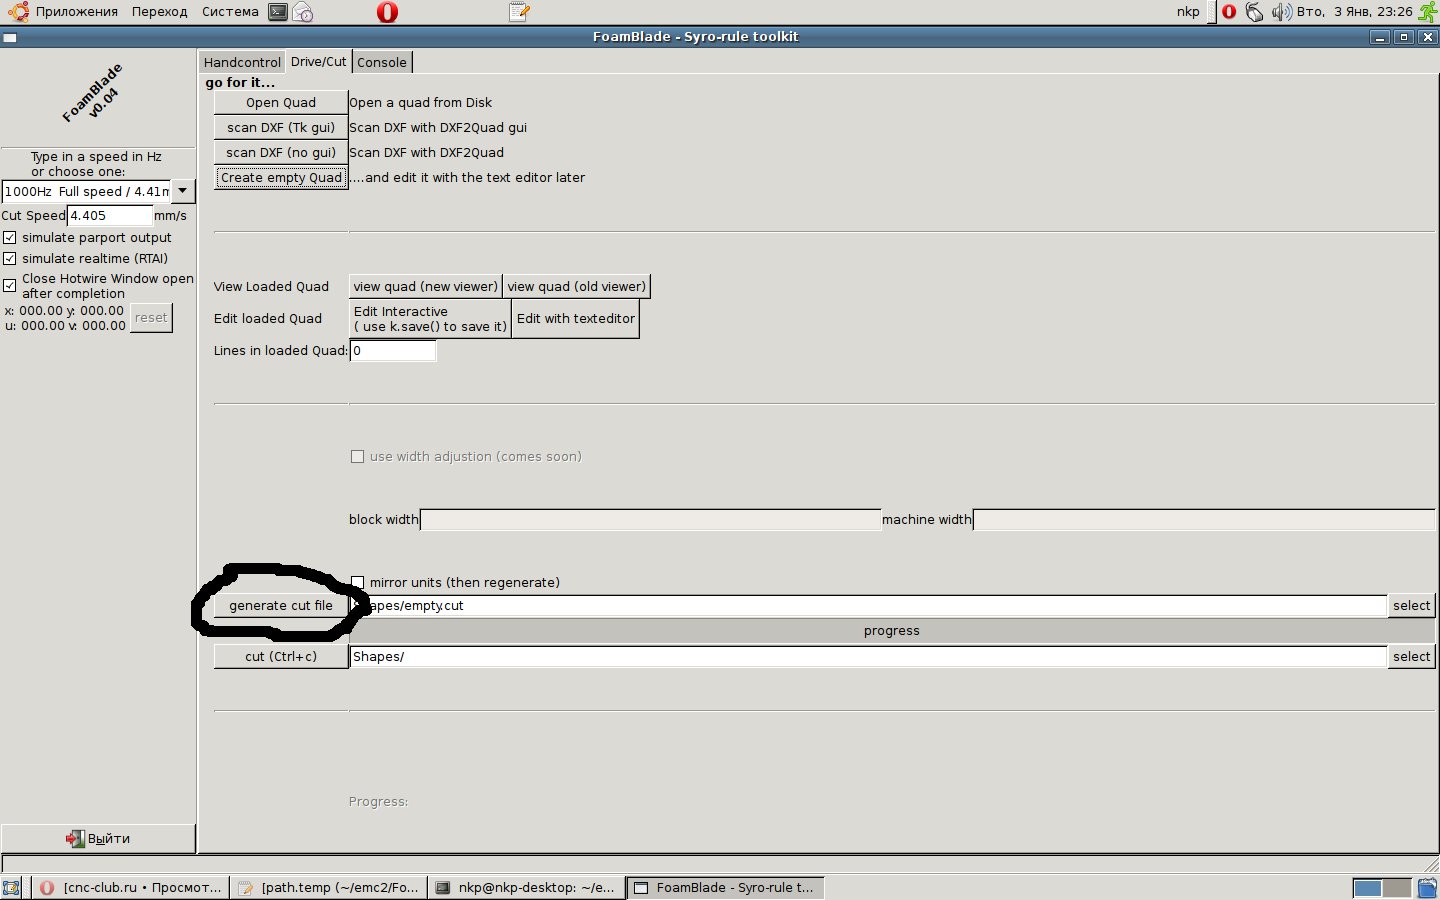The image size is (1440, 900).
Task: Open the Переход panel menu
Action: 159,12
